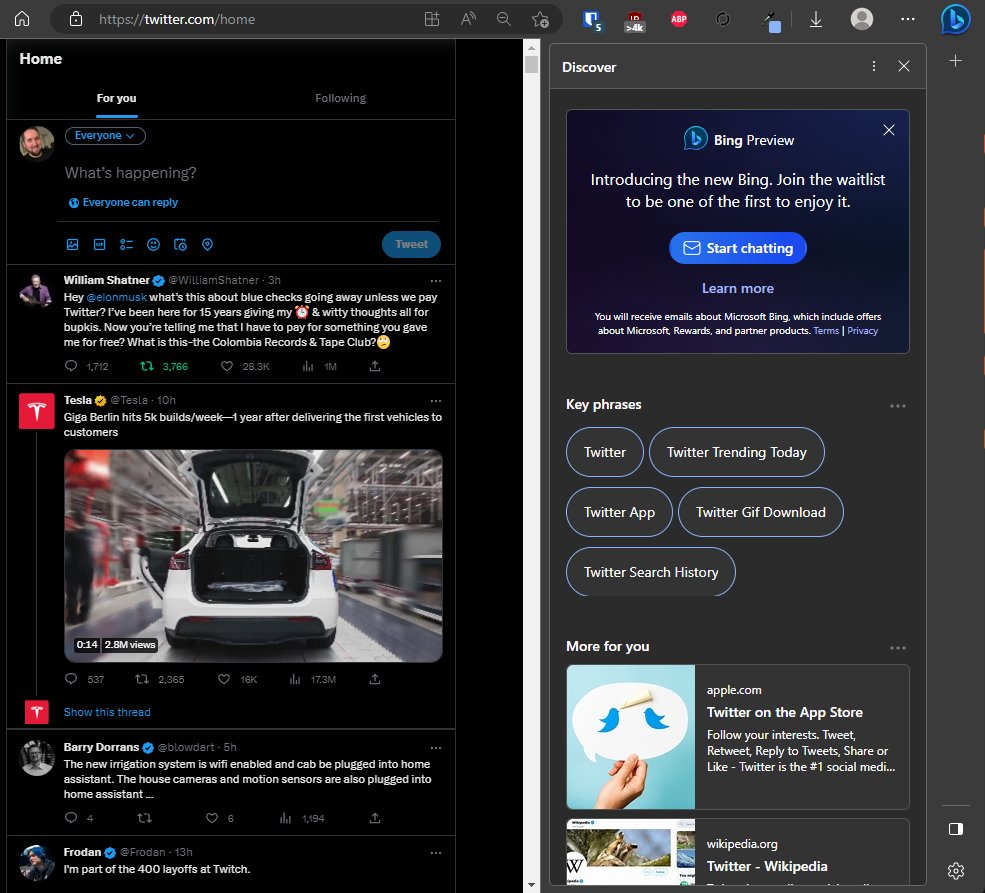Retweet William Shatner's tweet
985x893 pixels.
pos(146,365)
